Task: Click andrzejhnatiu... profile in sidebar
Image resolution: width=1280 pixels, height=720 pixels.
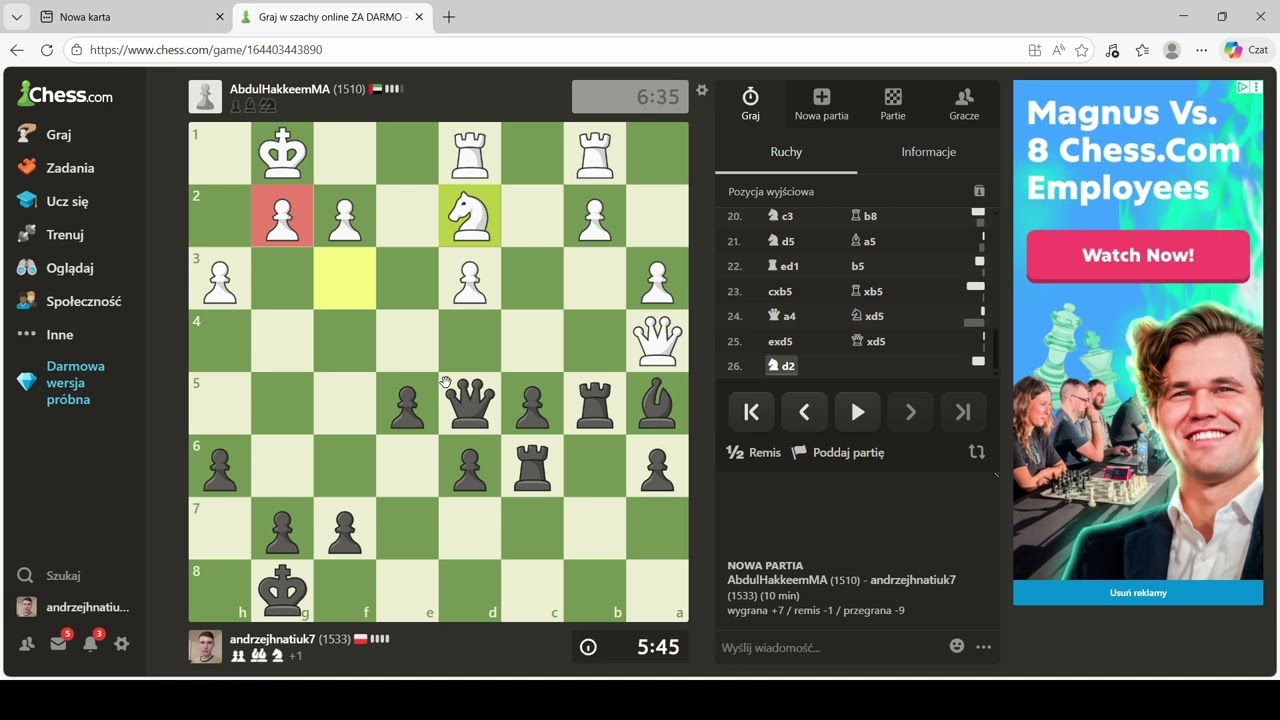Action: coord(73,607)
